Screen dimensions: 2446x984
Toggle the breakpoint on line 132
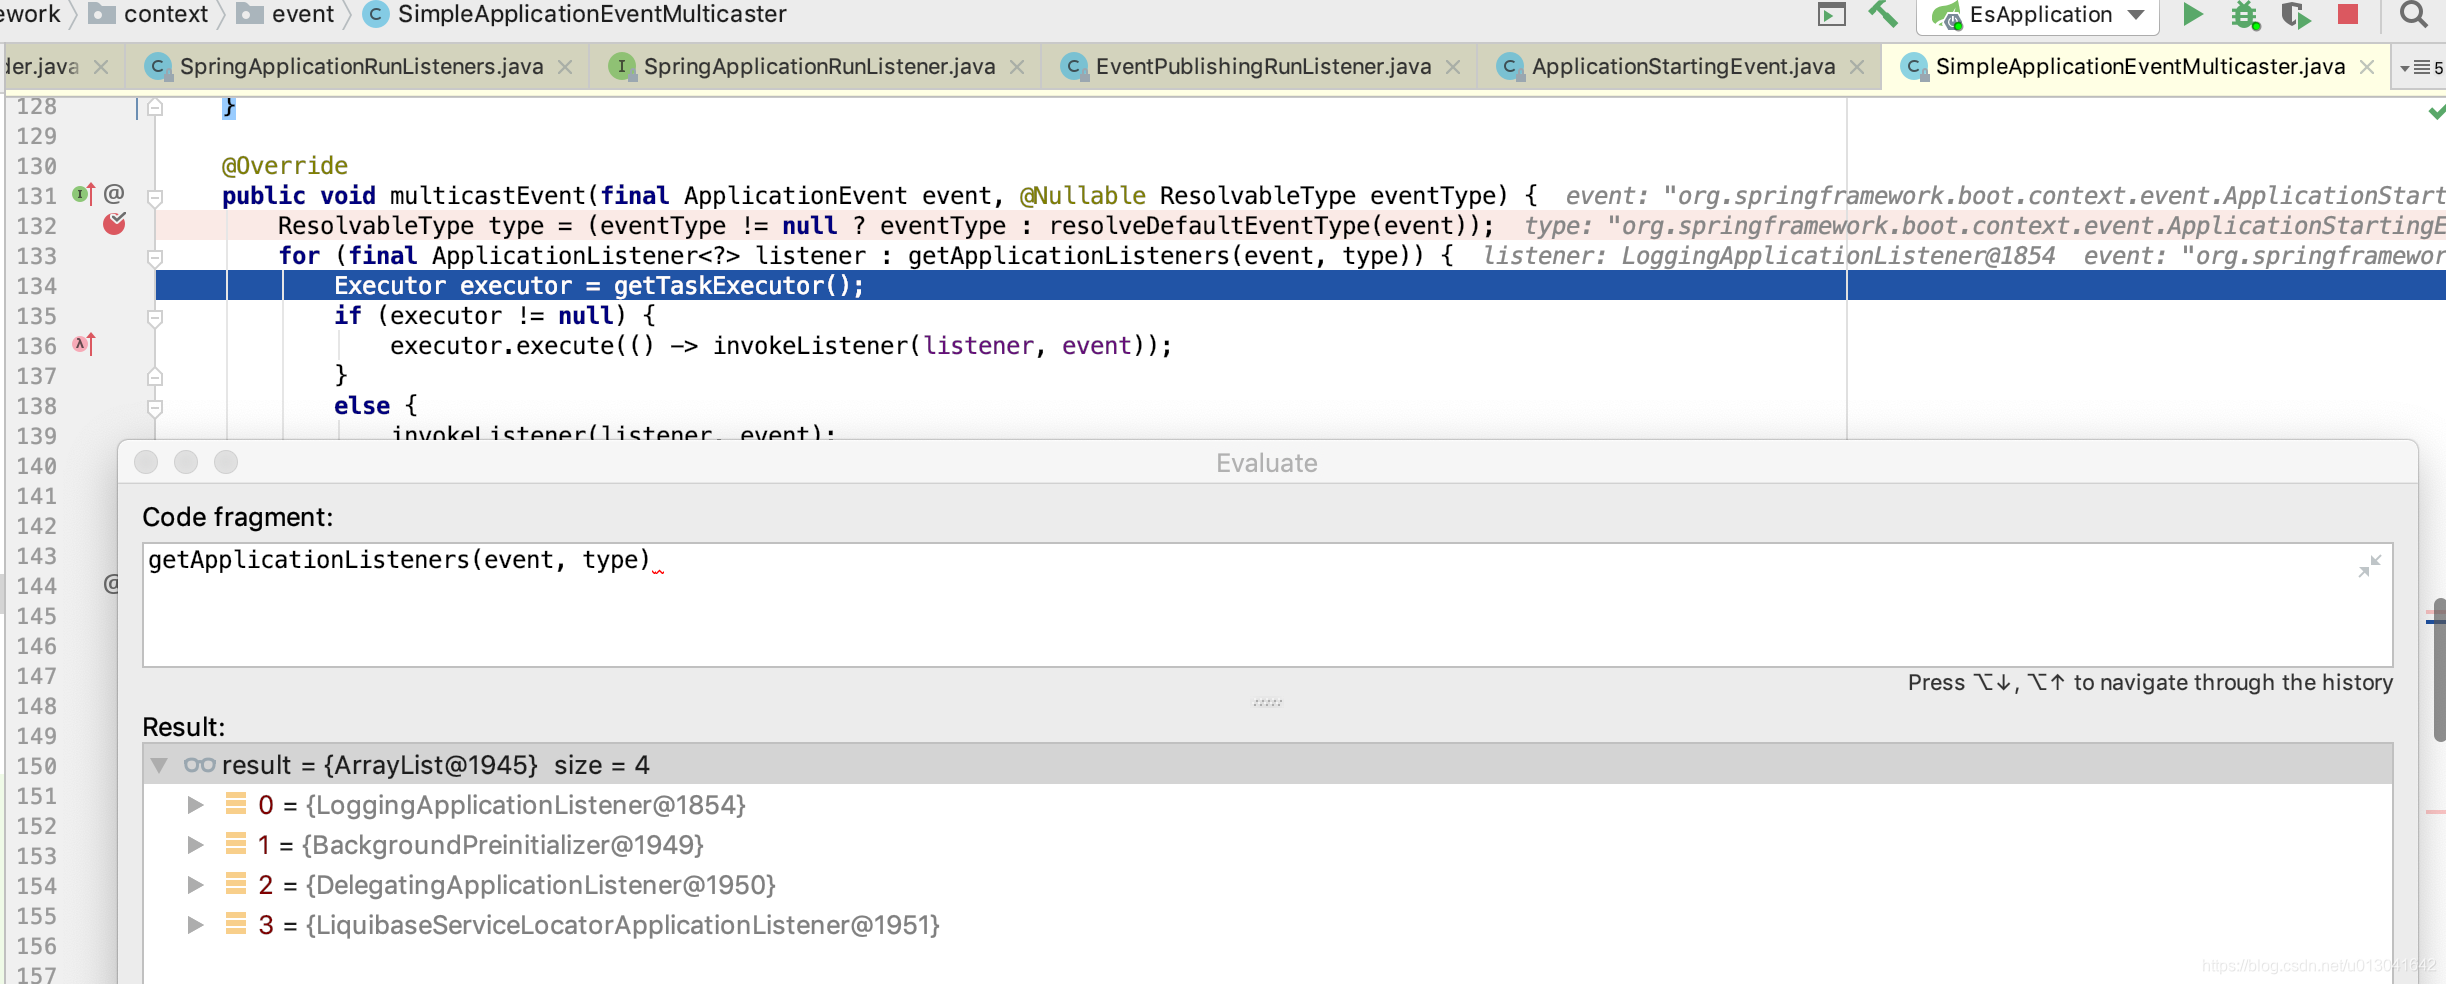(x=114, y=224)
